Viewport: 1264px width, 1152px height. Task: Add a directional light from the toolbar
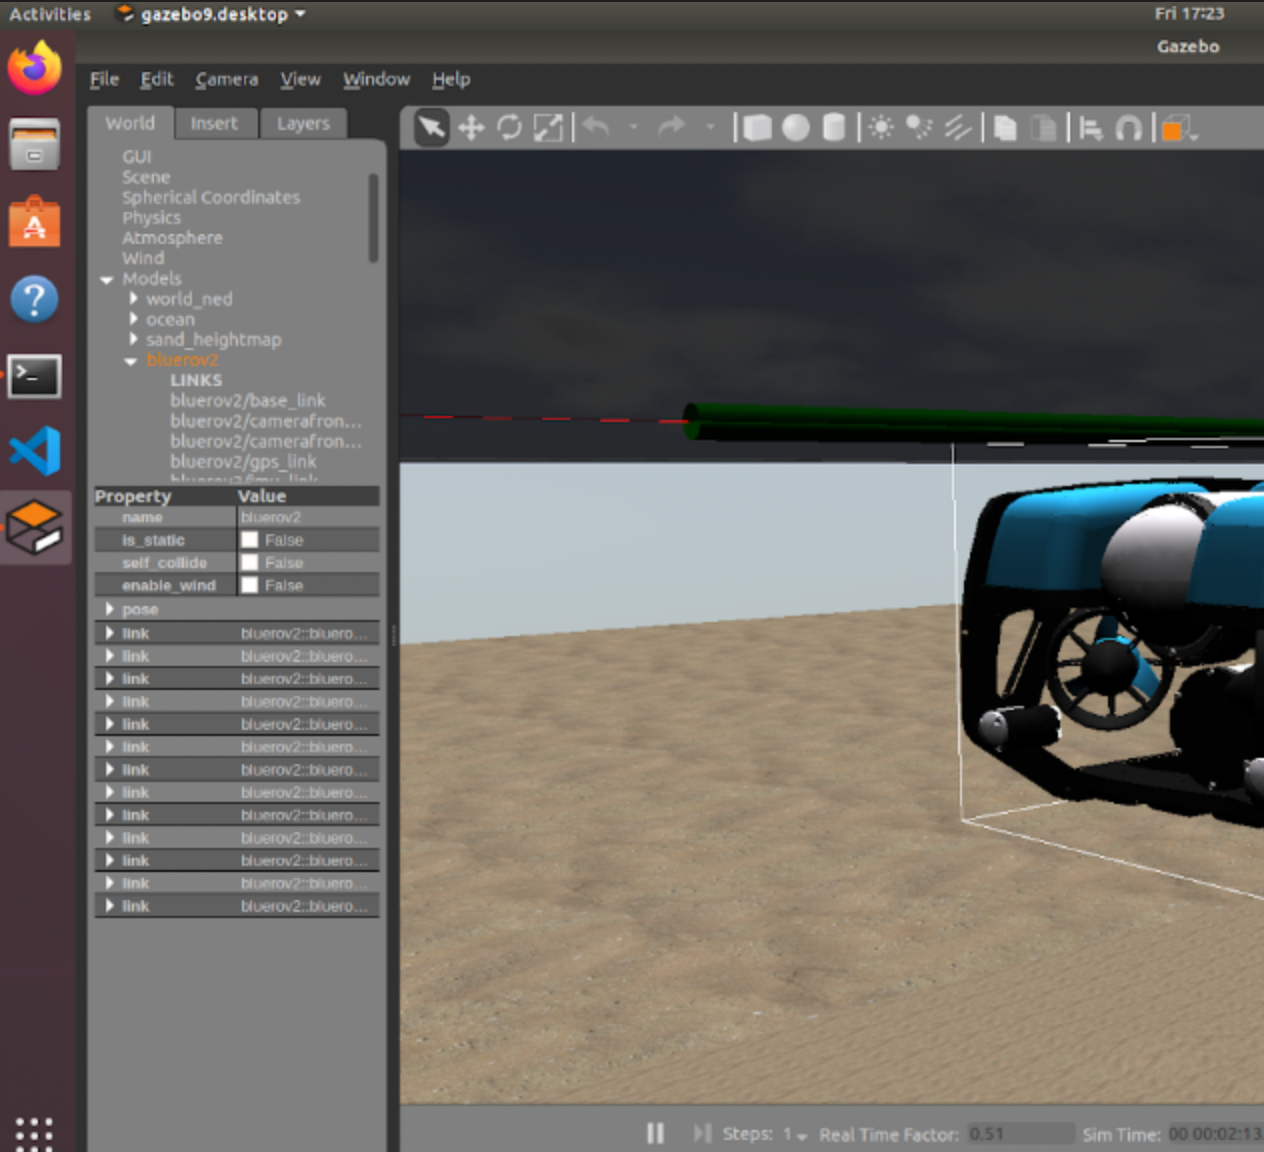958,128
